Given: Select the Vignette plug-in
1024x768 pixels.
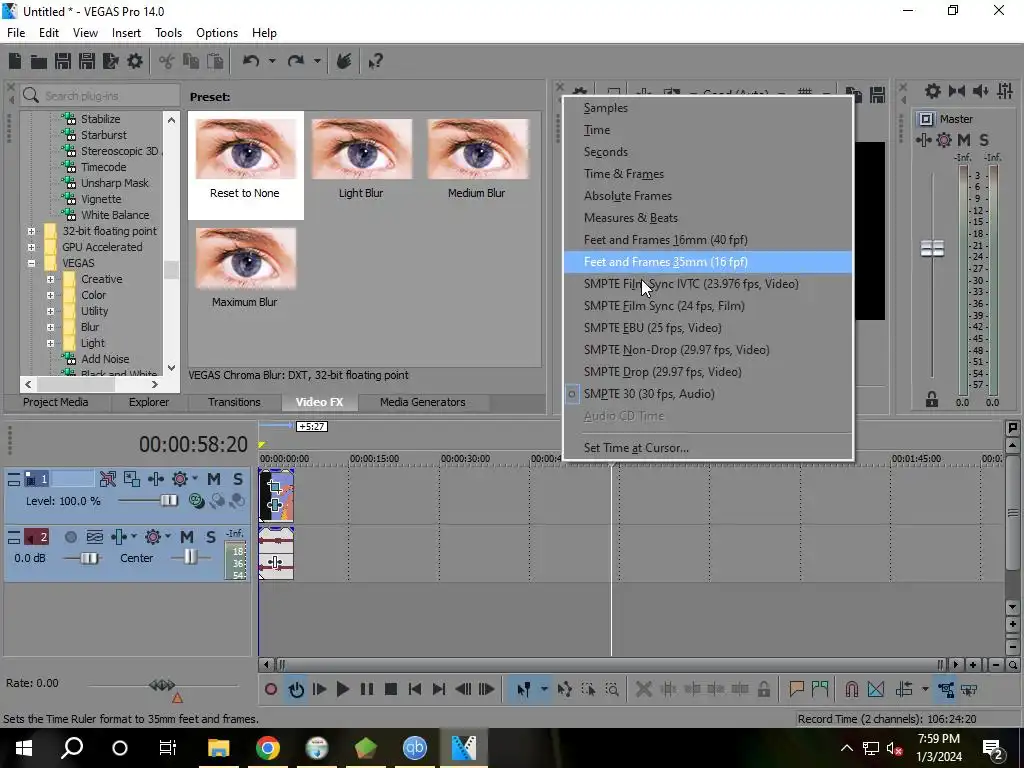Looking at the screenshot, I should tap(101, 199).
